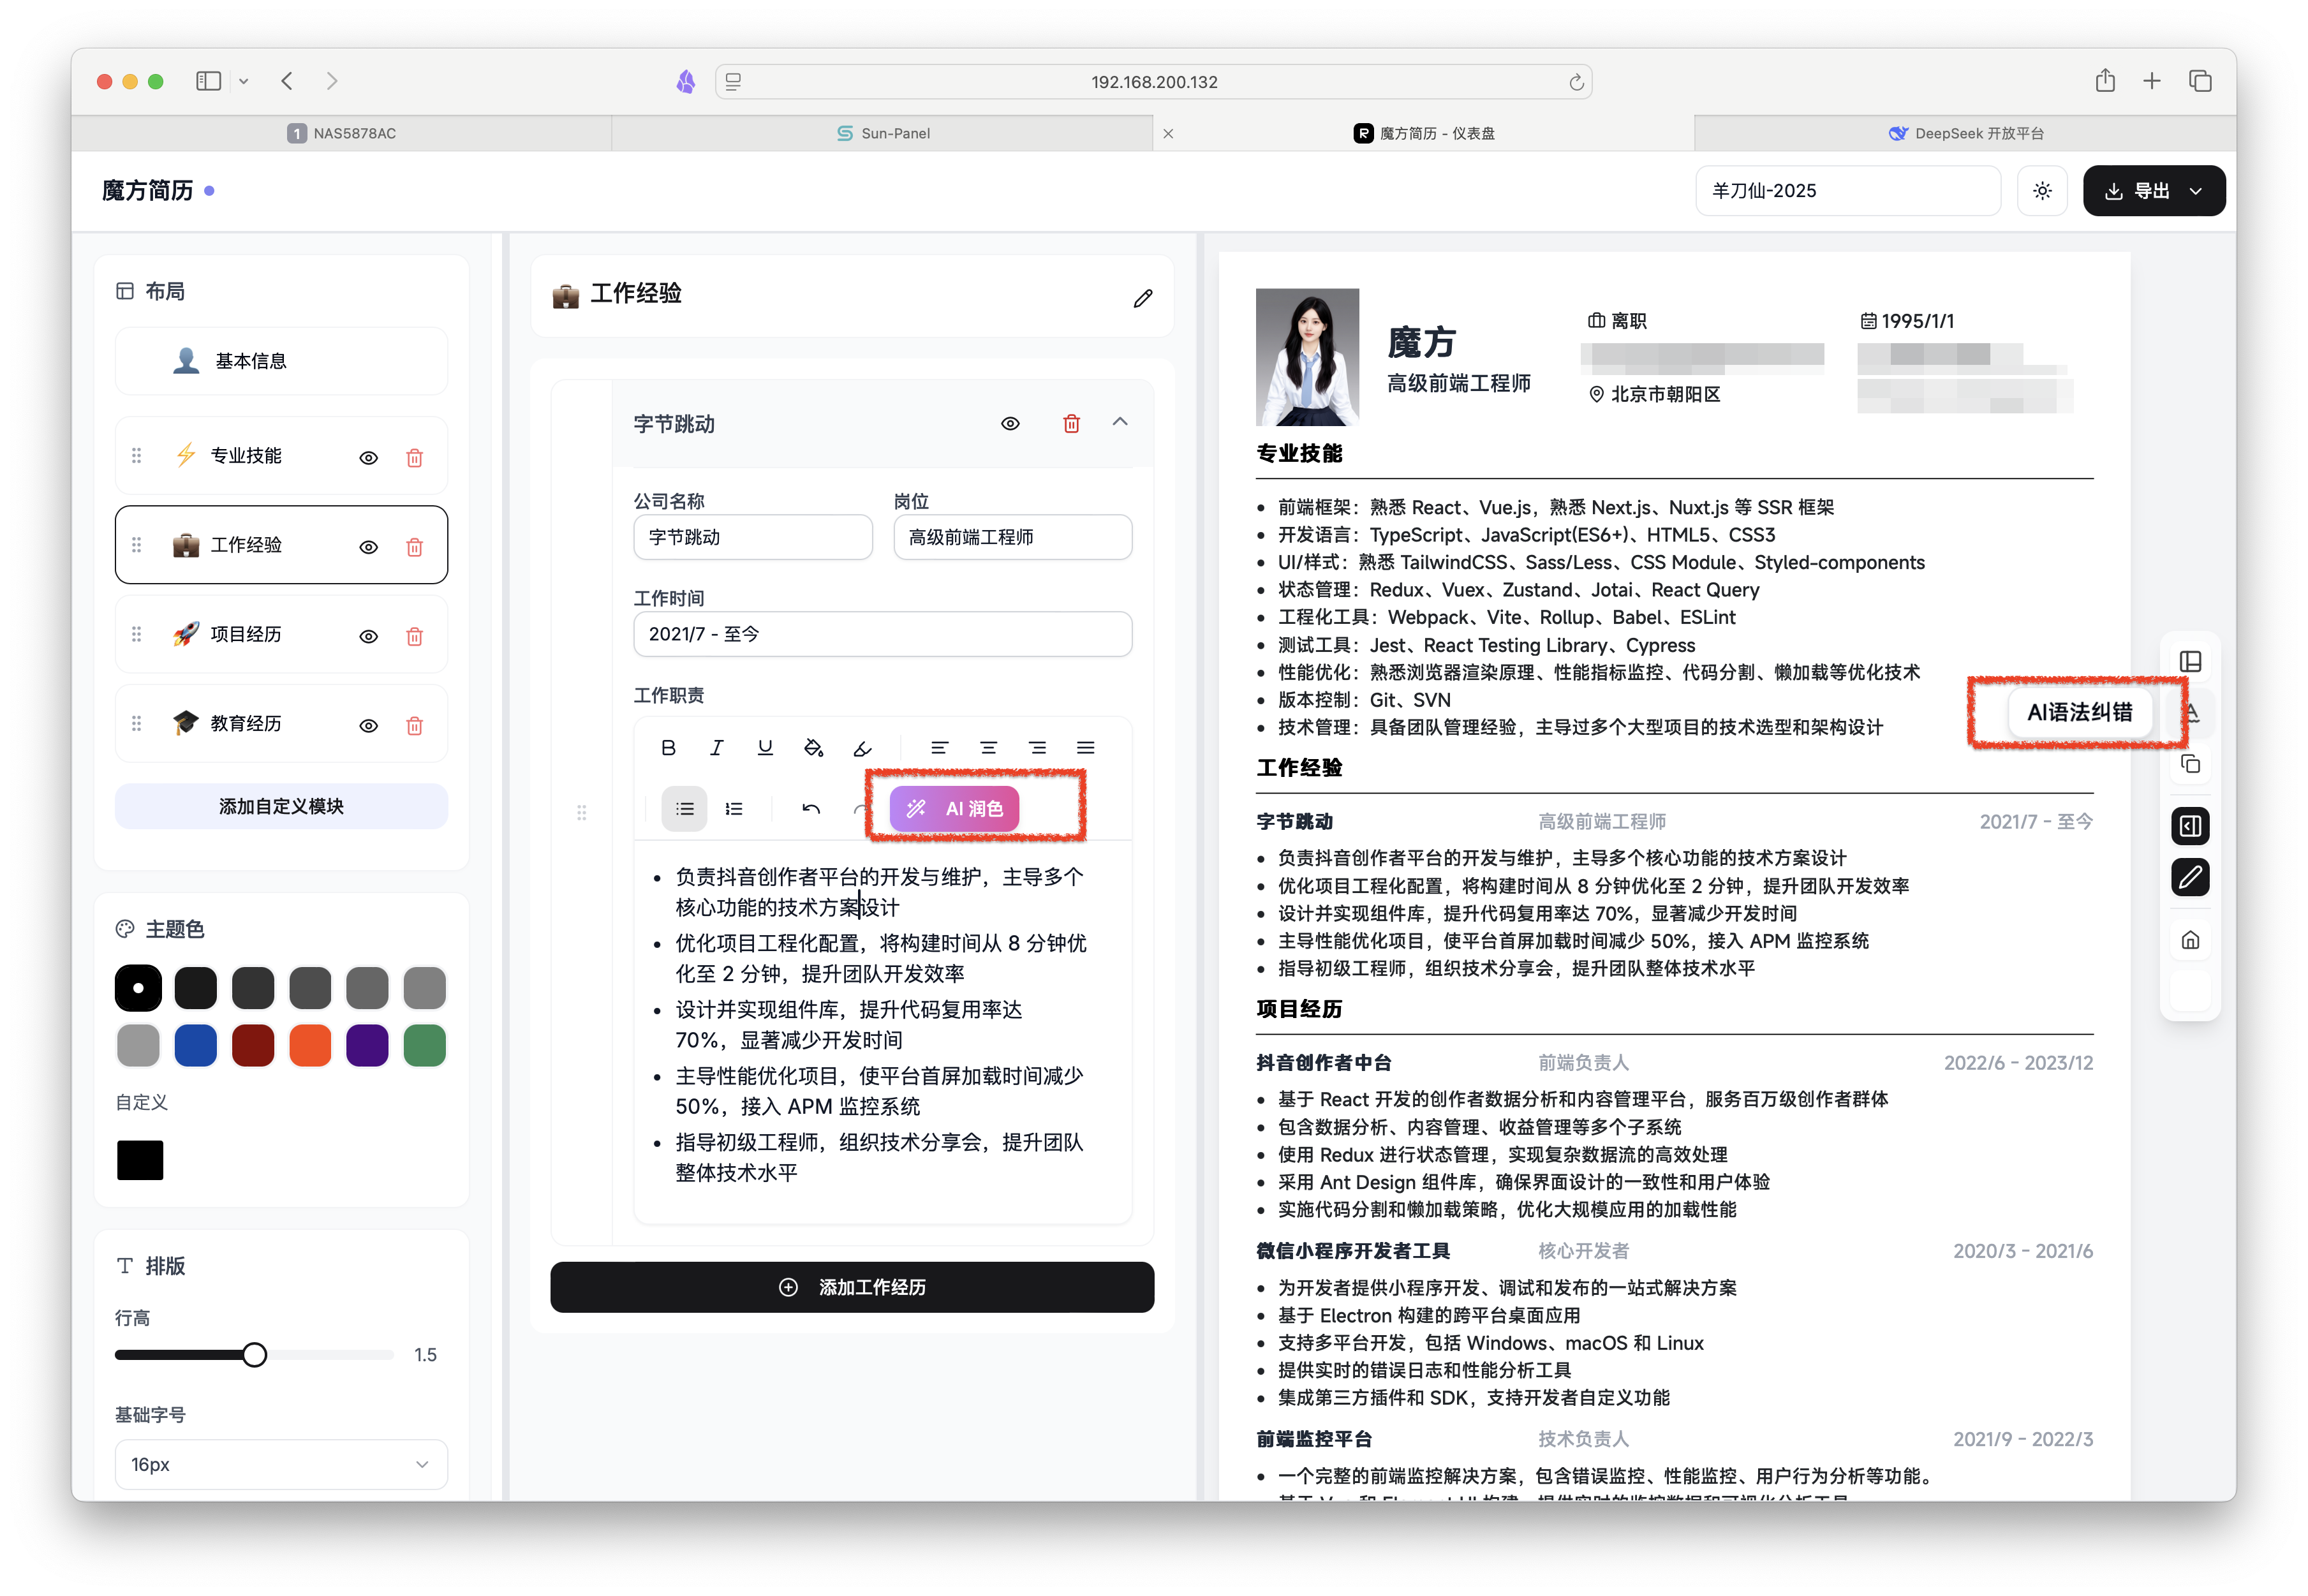Reload the page in address bar

click(1576, 82)
